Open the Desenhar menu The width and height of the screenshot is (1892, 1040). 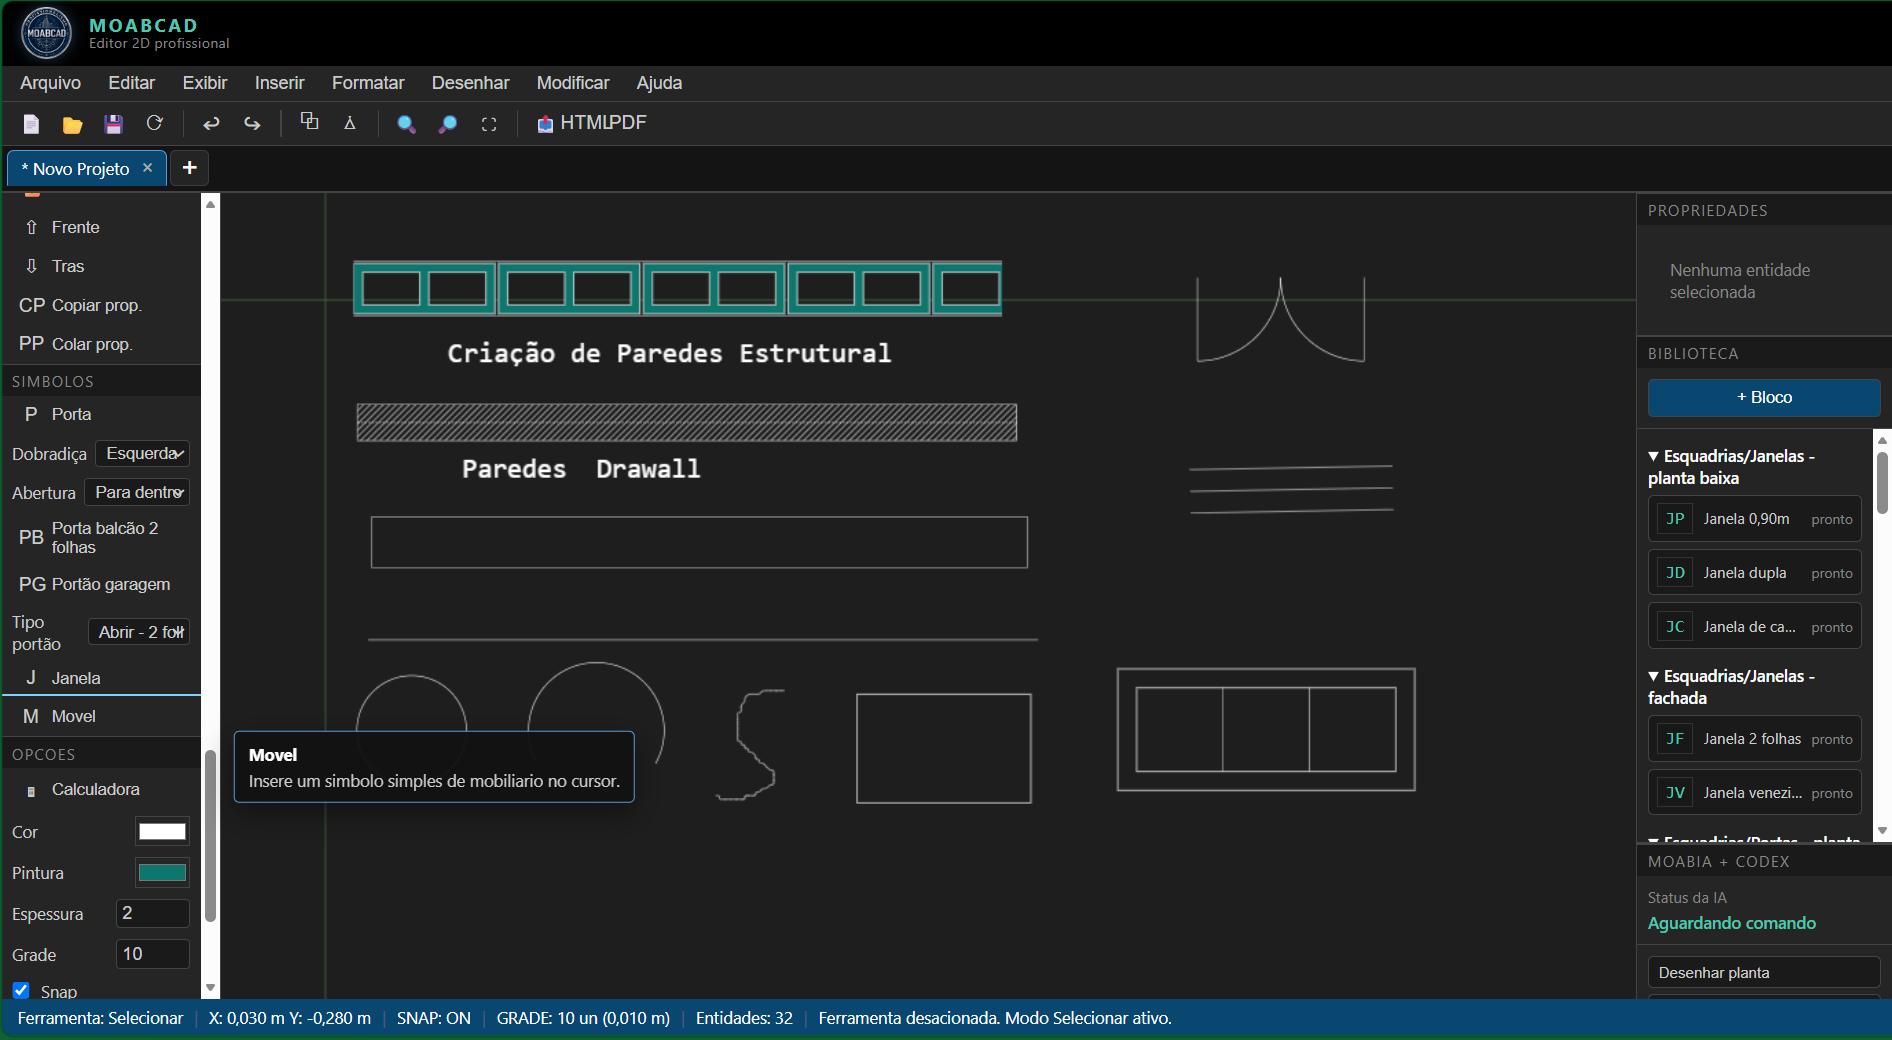pos(470,83)
